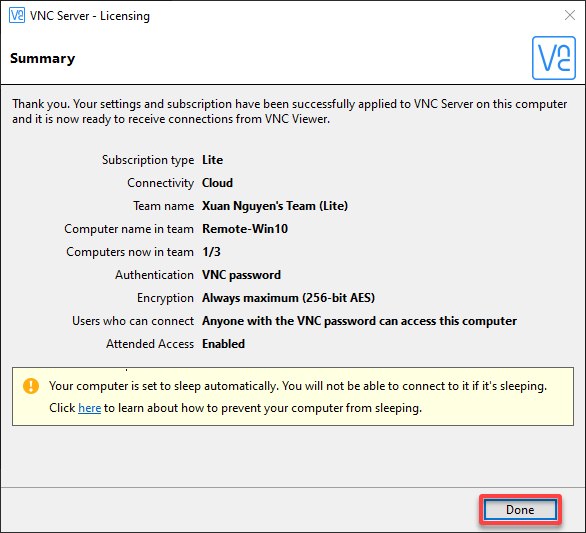Image resolution: width=586 pixels, height=533 pixels.
Task: Click the VNC Server - Licensing window title
Action: coord(90,16)
